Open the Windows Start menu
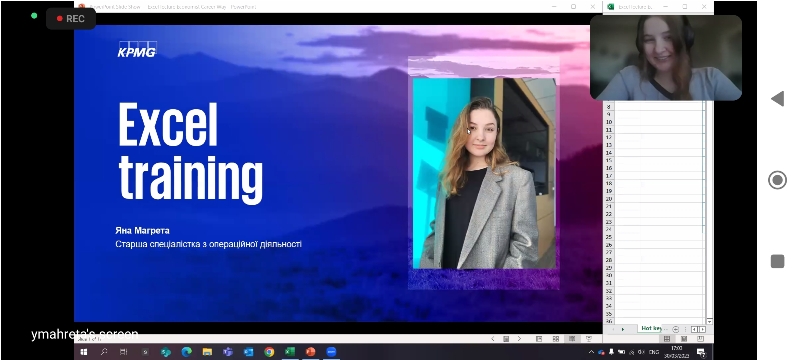The image size is (800, 360). (x=84, y=352)
